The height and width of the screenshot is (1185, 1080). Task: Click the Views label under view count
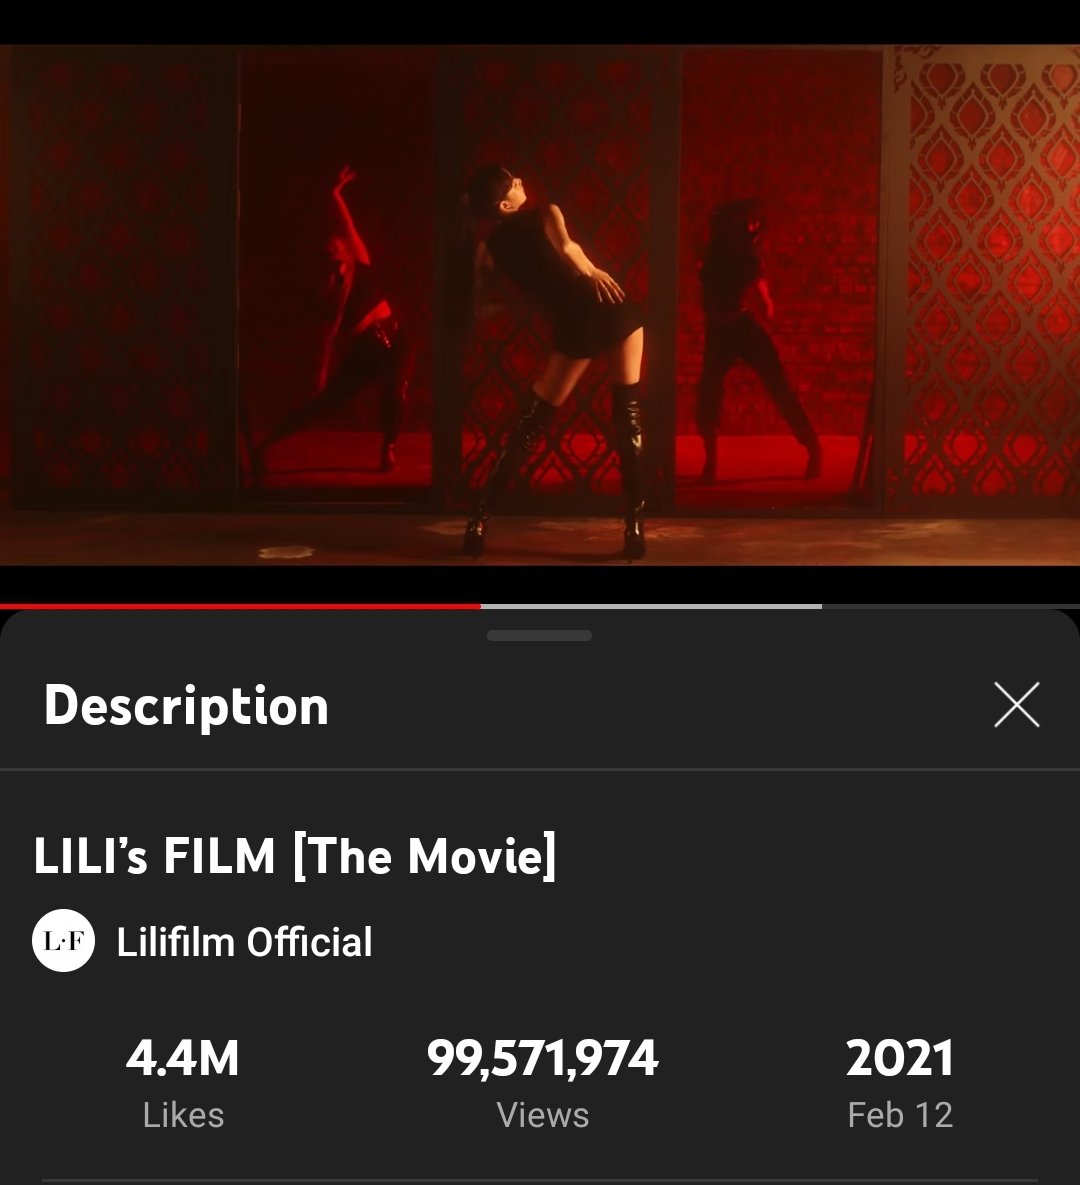click(x=543, y=1115)
